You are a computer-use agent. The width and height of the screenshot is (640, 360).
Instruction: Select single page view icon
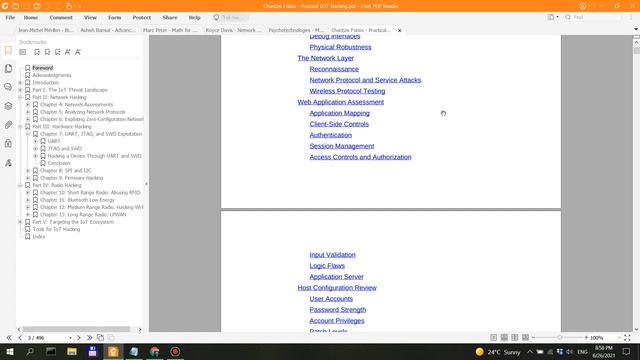click(x=493, y=338)
